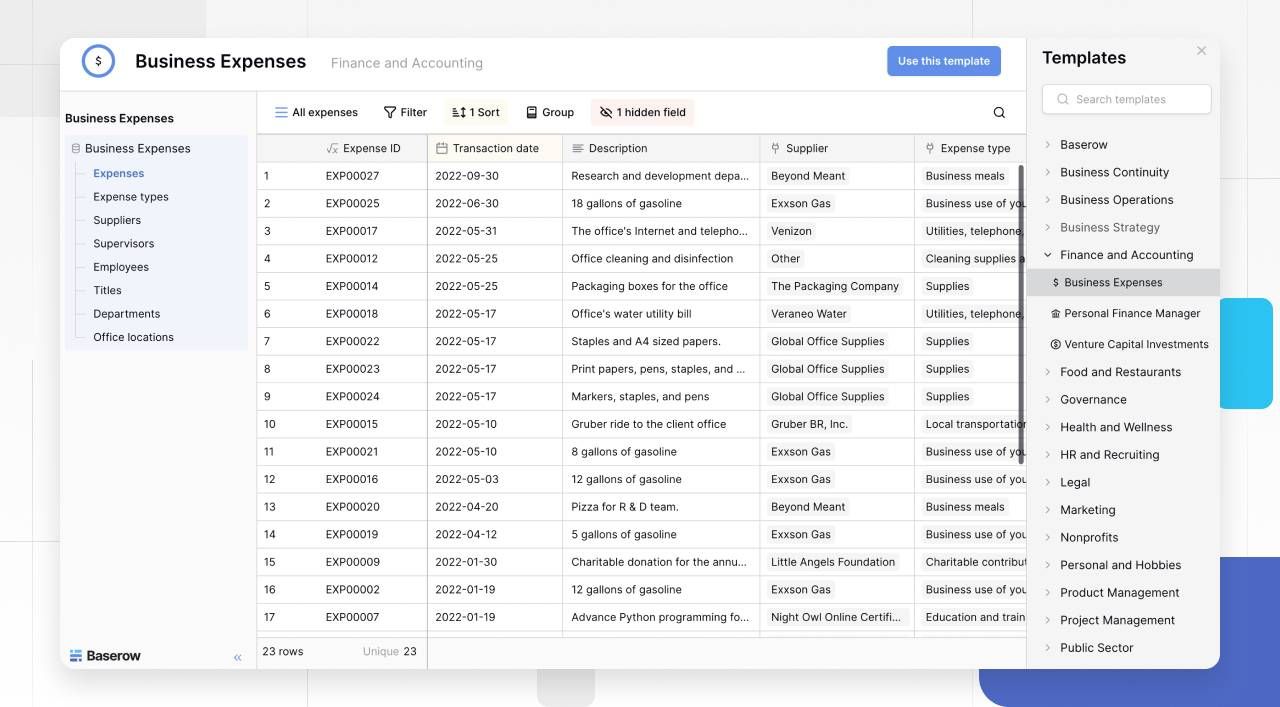Click the dollar sign template logo icon
This screenshot has height=707, width=1280.
tap(98, 61)
